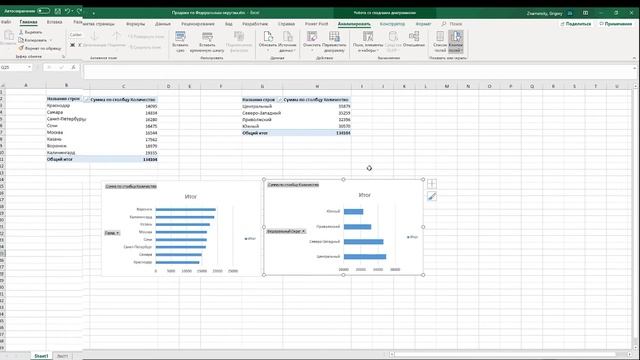This screenshot has width=640, height=360.
Task: Click the Comments button
Action: point(616,24)
